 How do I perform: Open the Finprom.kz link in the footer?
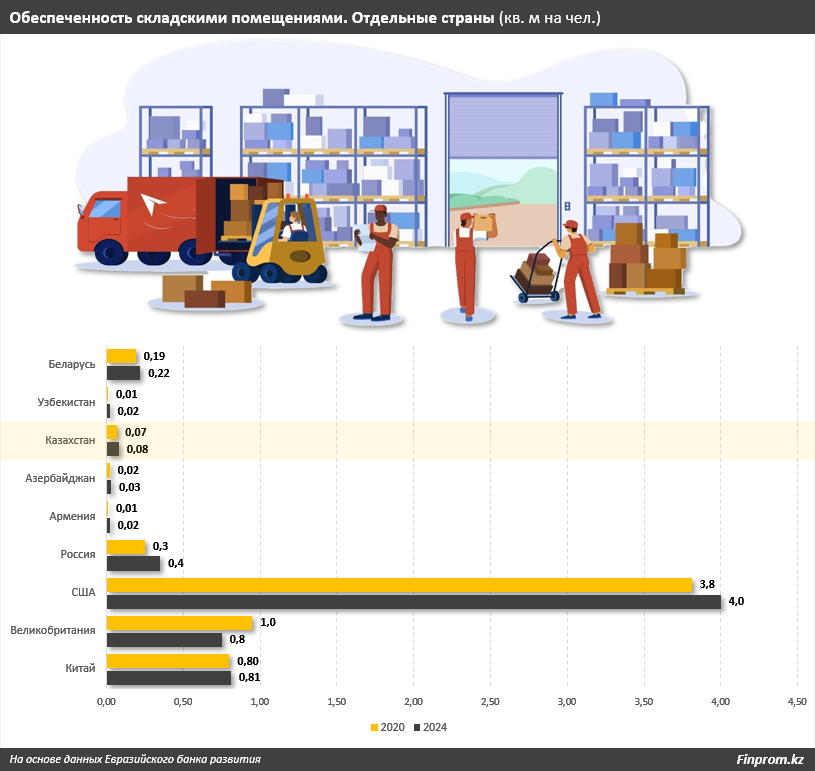click(x=769, y=759)
